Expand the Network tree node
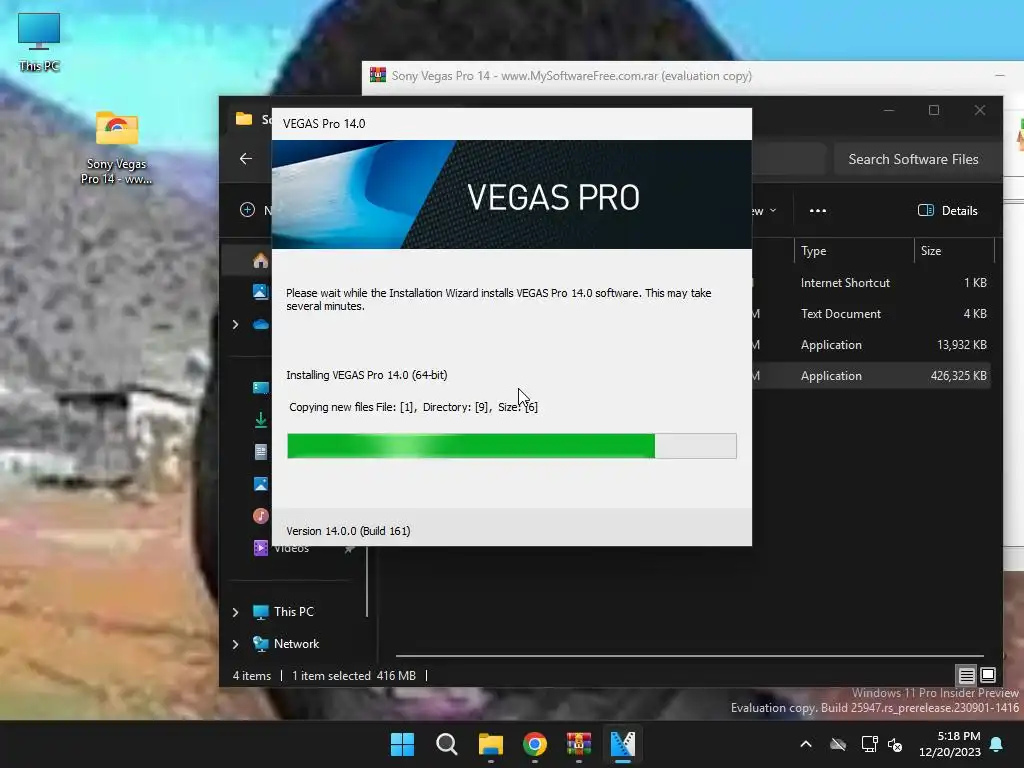 [x=236, y=644]
